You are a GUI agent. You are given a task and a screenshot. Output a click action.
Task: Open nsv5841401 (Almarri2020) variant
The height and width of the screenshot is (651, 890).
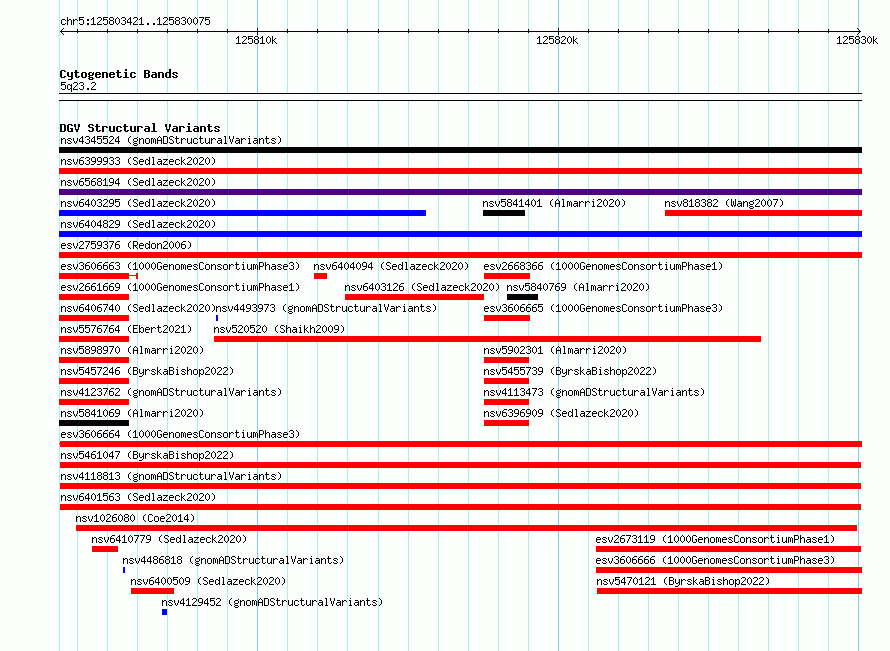[554, 203]
